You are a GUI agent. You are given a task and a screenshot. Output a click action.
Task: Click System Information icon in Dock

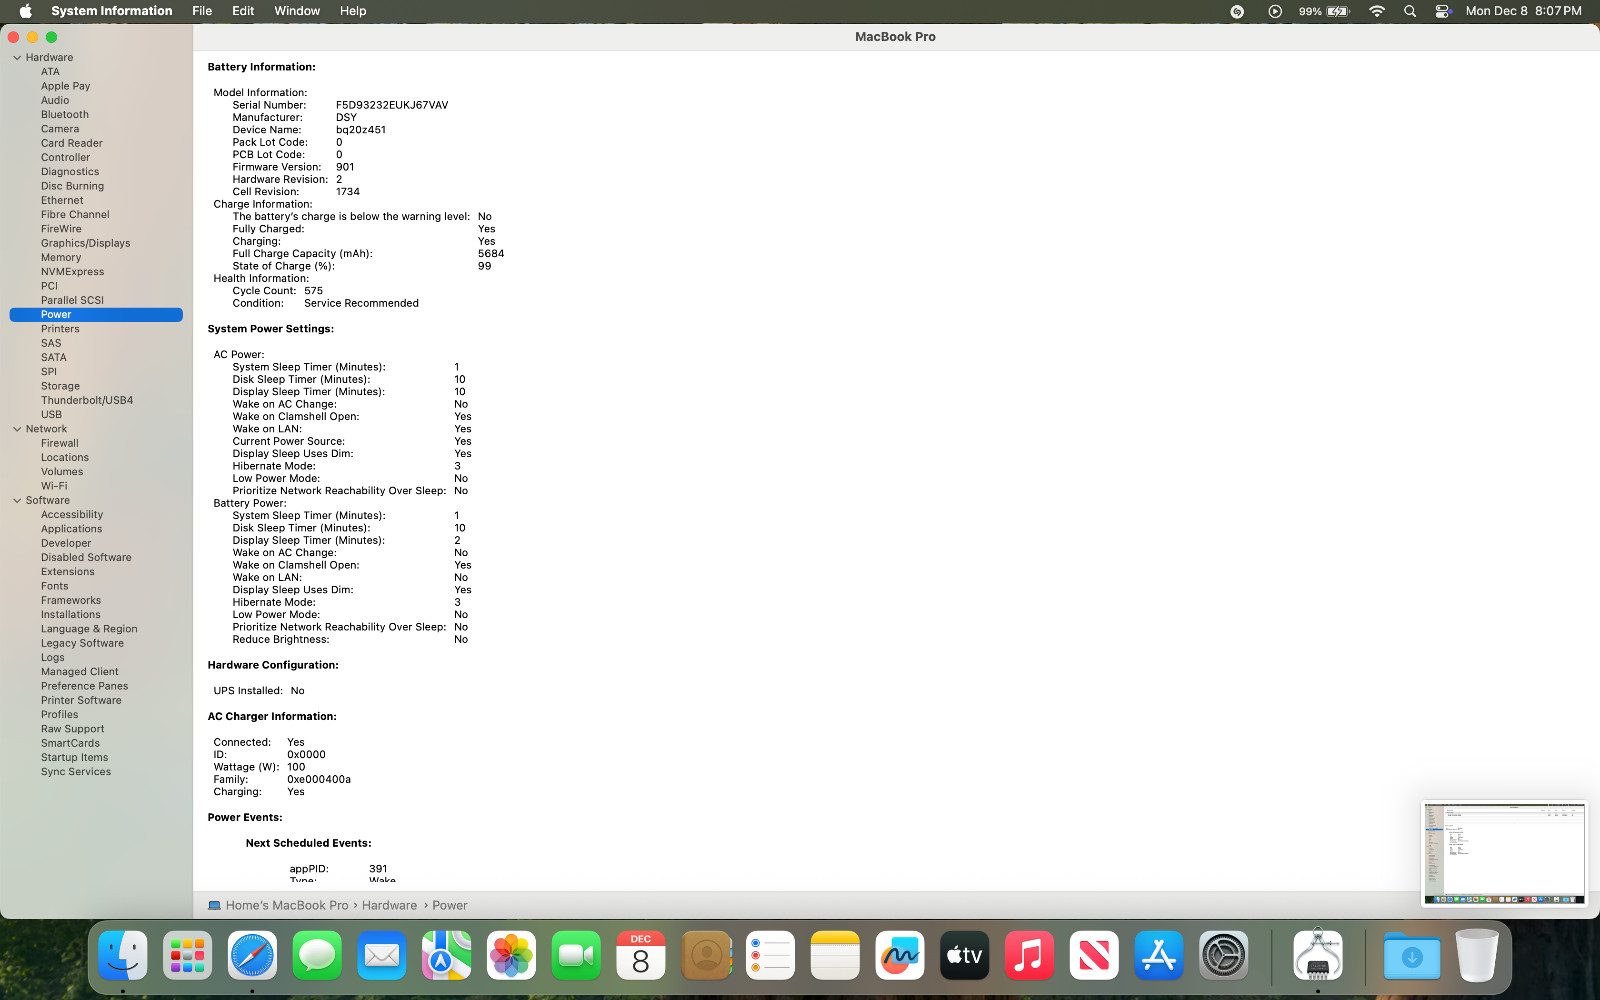(1318, 956)
